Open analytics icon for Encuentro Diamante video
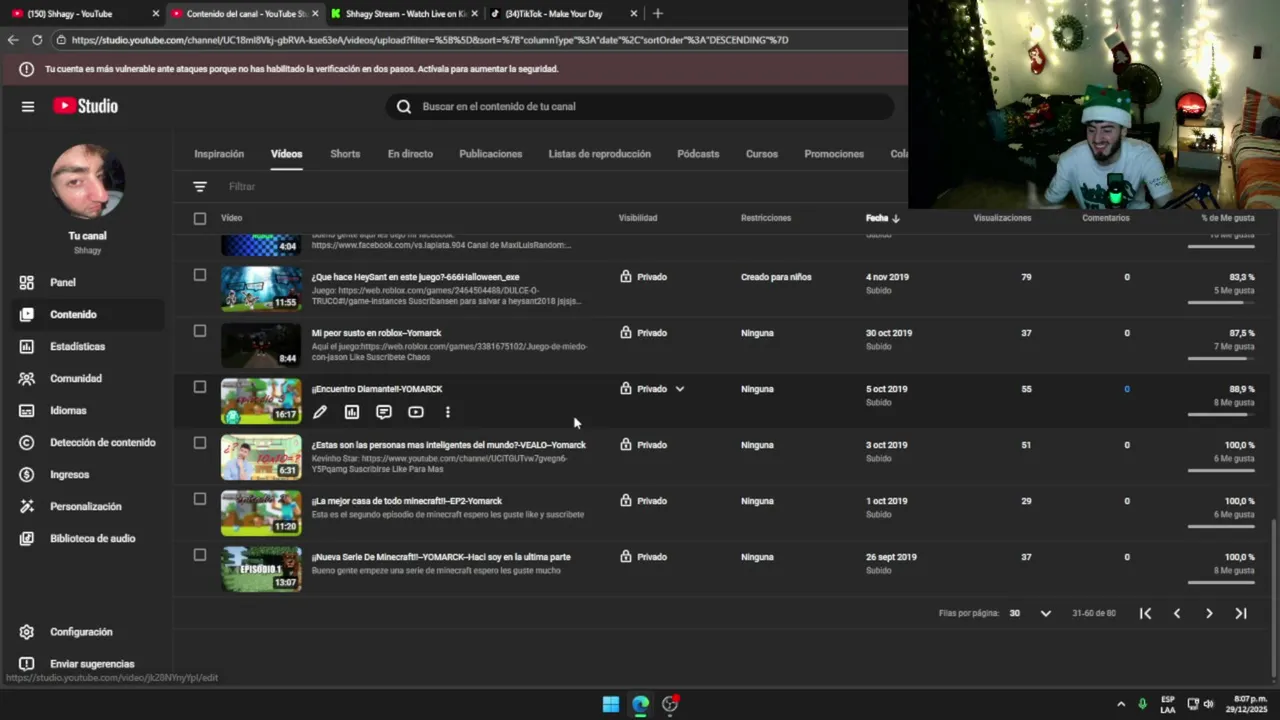The height and width of the screenshot is (720, 1280). (352, 412)
